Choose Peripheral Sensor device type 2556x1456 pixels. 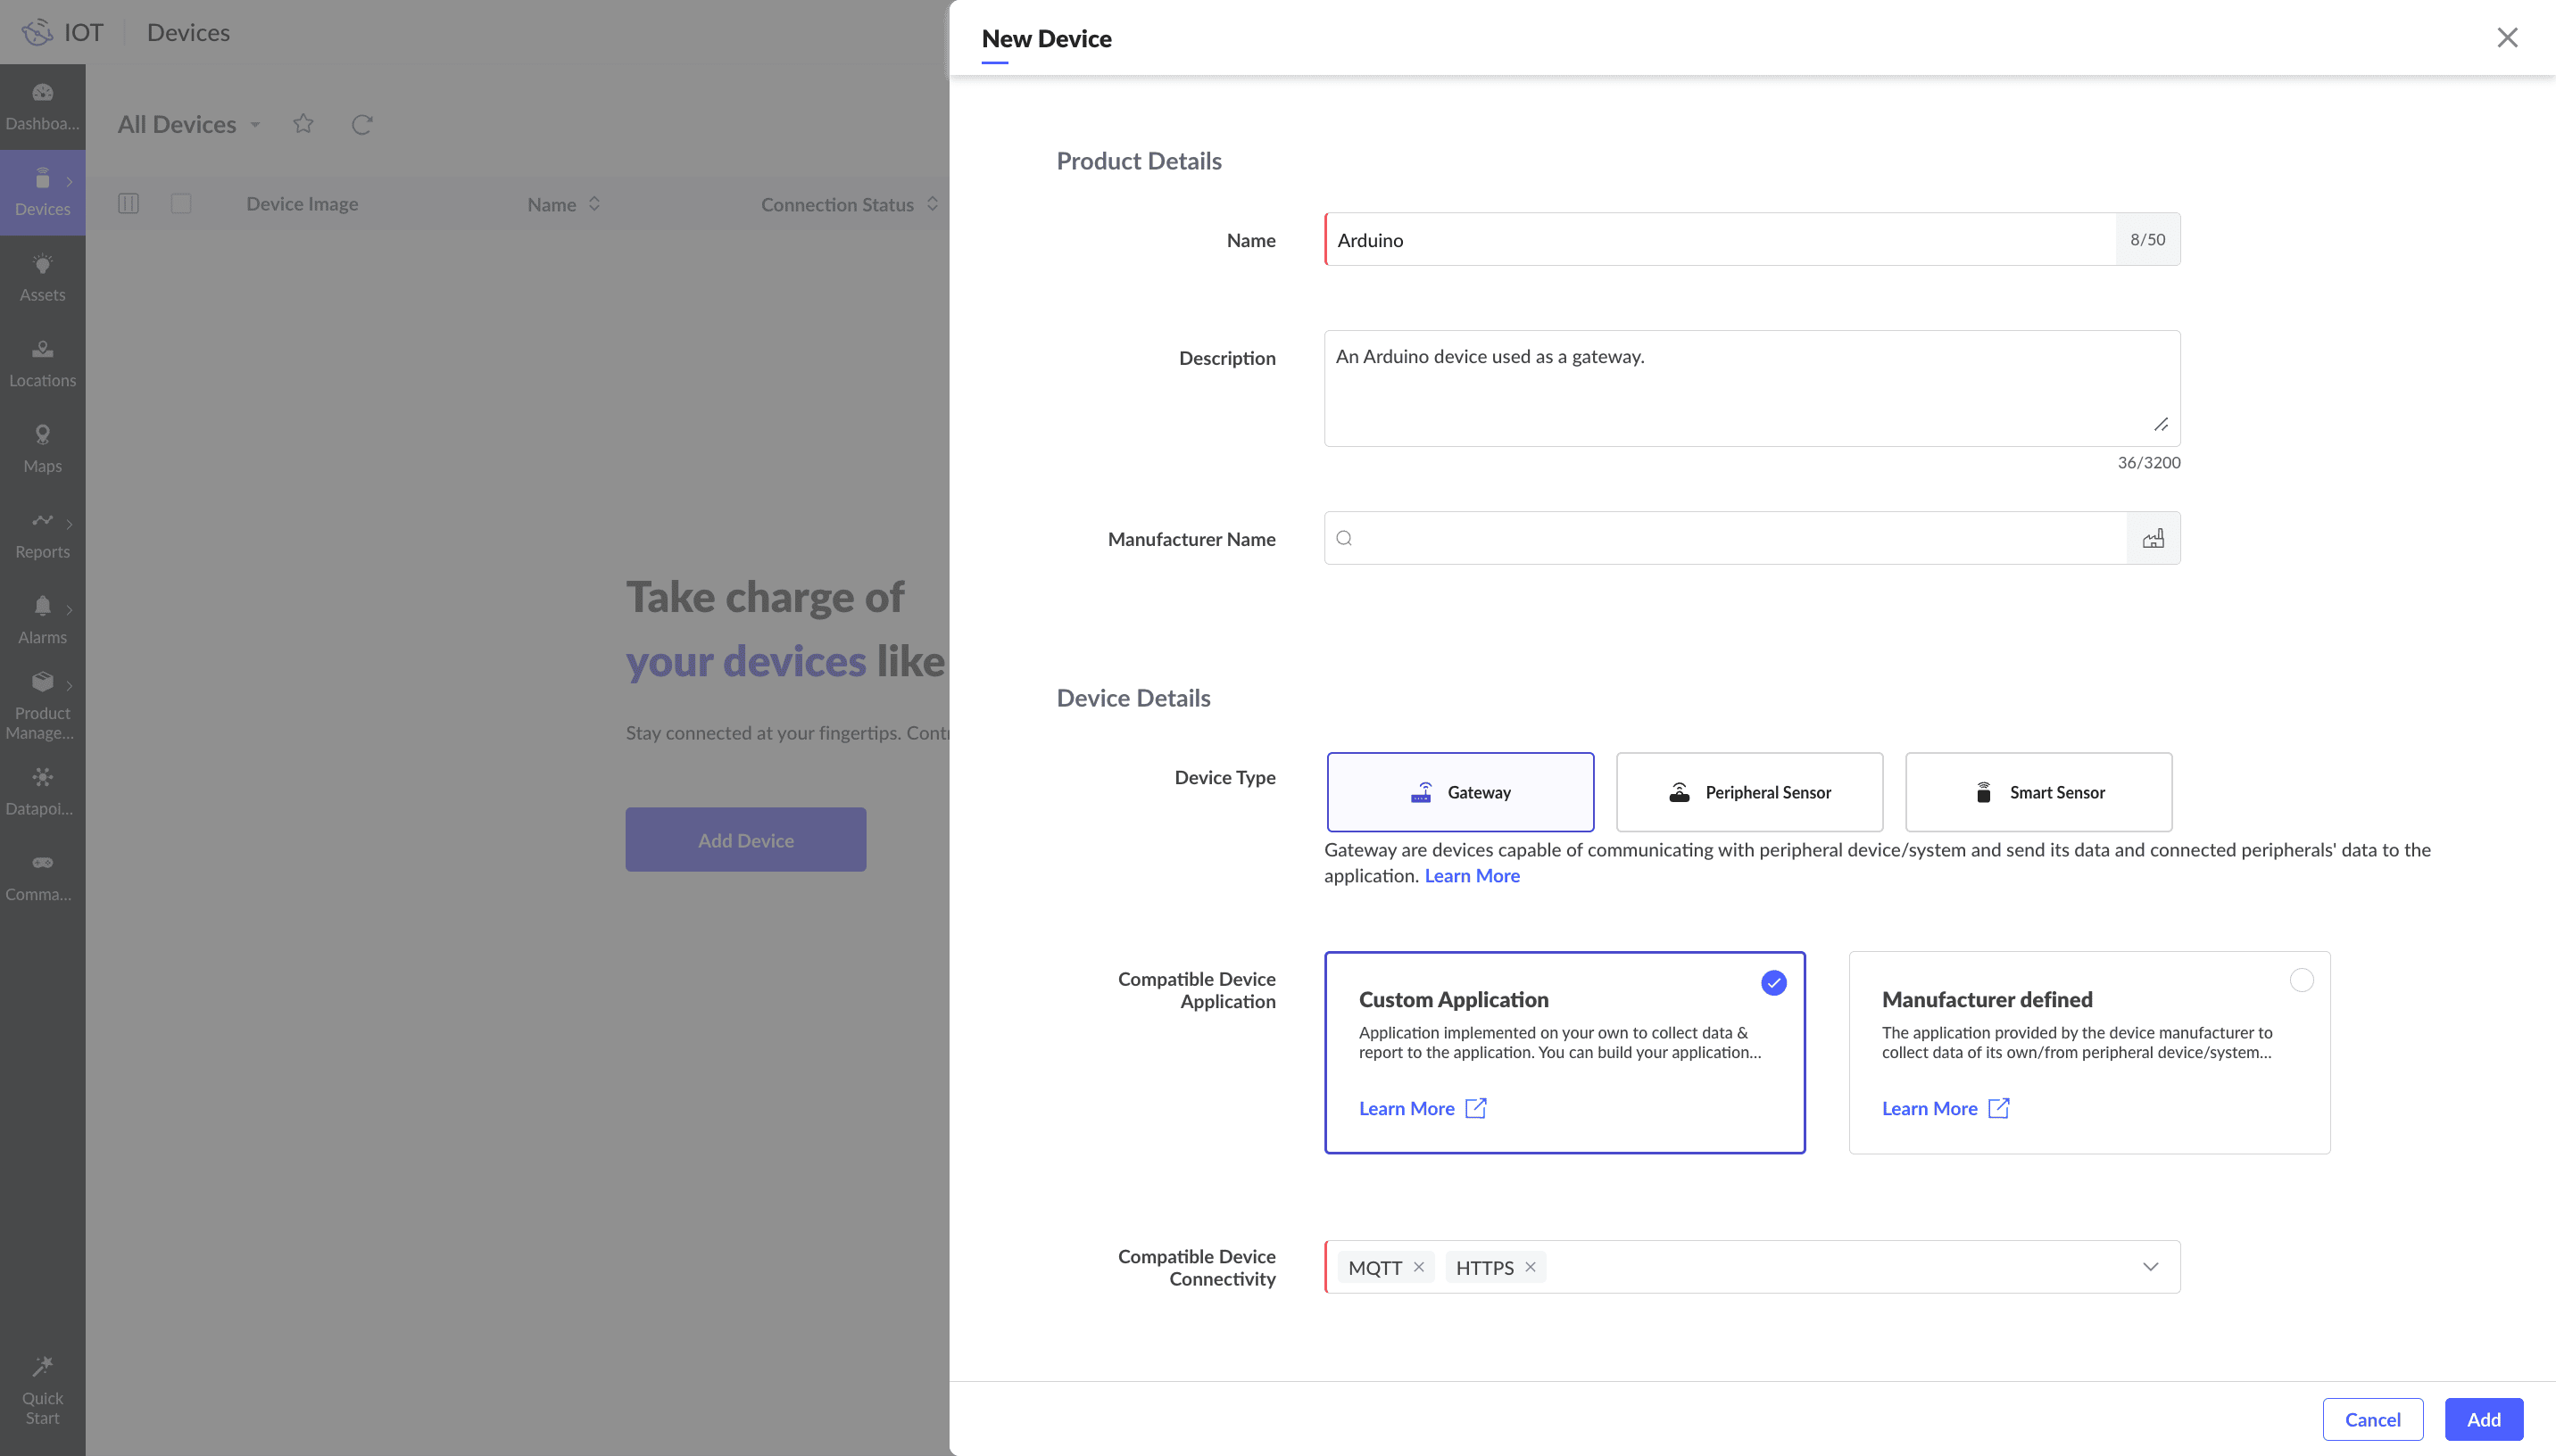pyautogui.click(x=1749, y=792)
